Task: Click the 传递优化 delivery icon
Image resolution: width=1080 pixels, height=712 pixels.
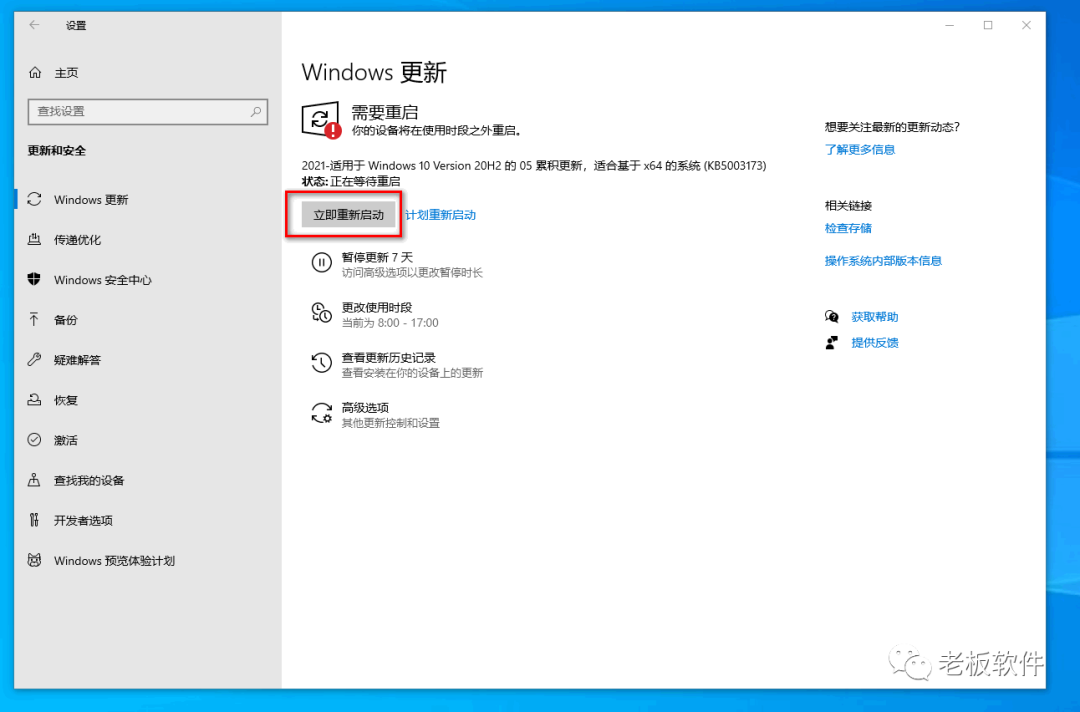Action: 34,239
